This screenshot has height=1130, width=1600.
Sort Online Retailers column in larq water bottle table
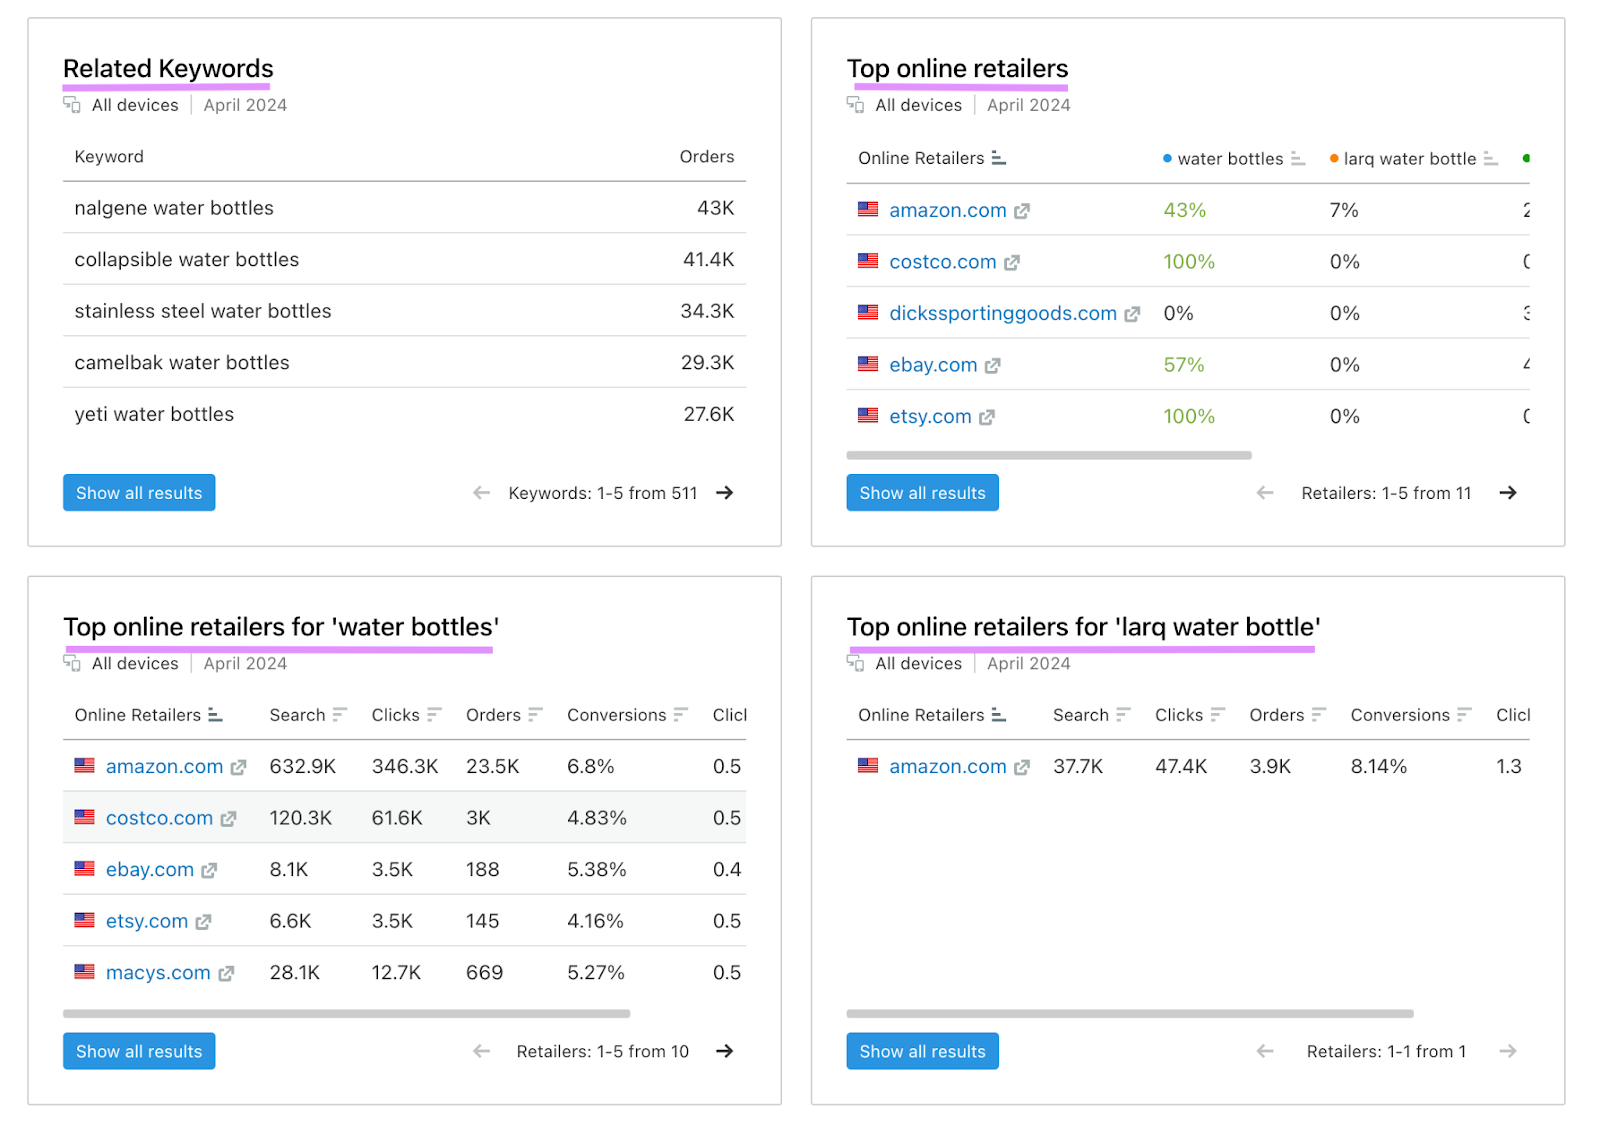point(999,715)
